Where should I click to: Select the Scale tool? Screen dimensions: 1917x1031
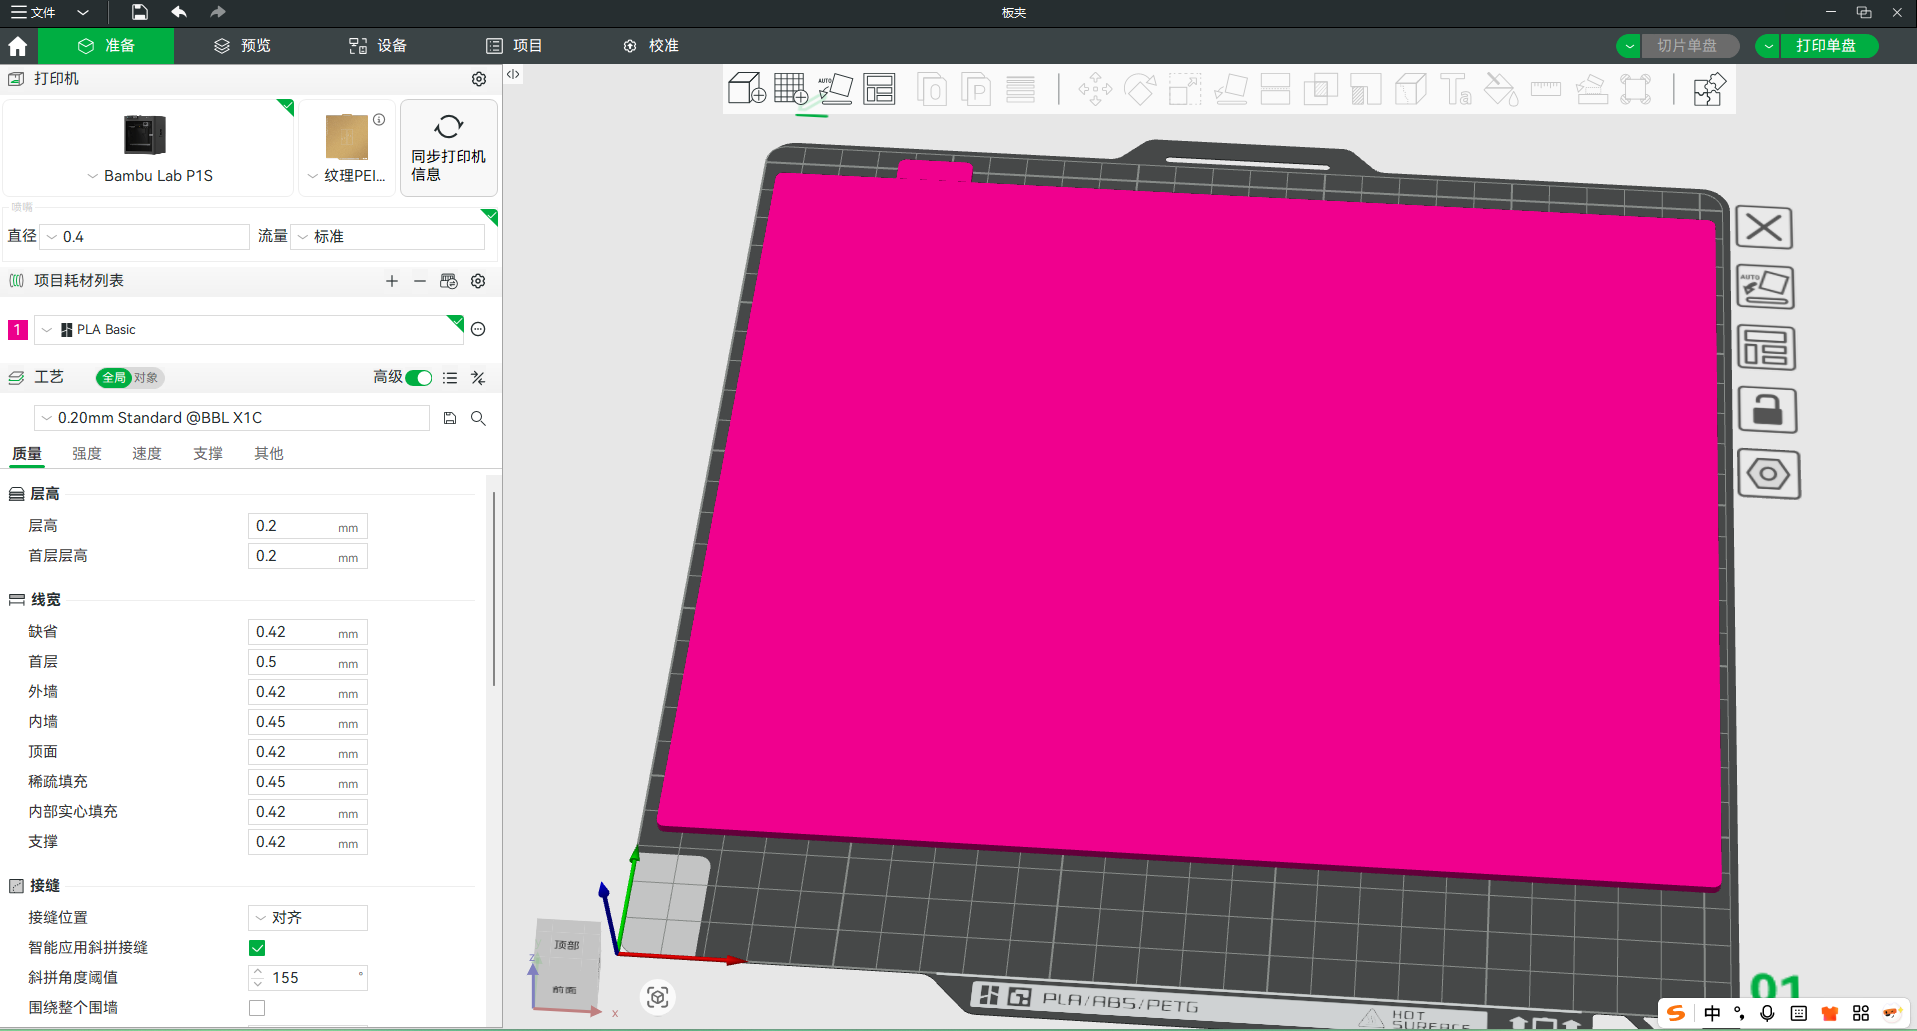click(1185, 89)
